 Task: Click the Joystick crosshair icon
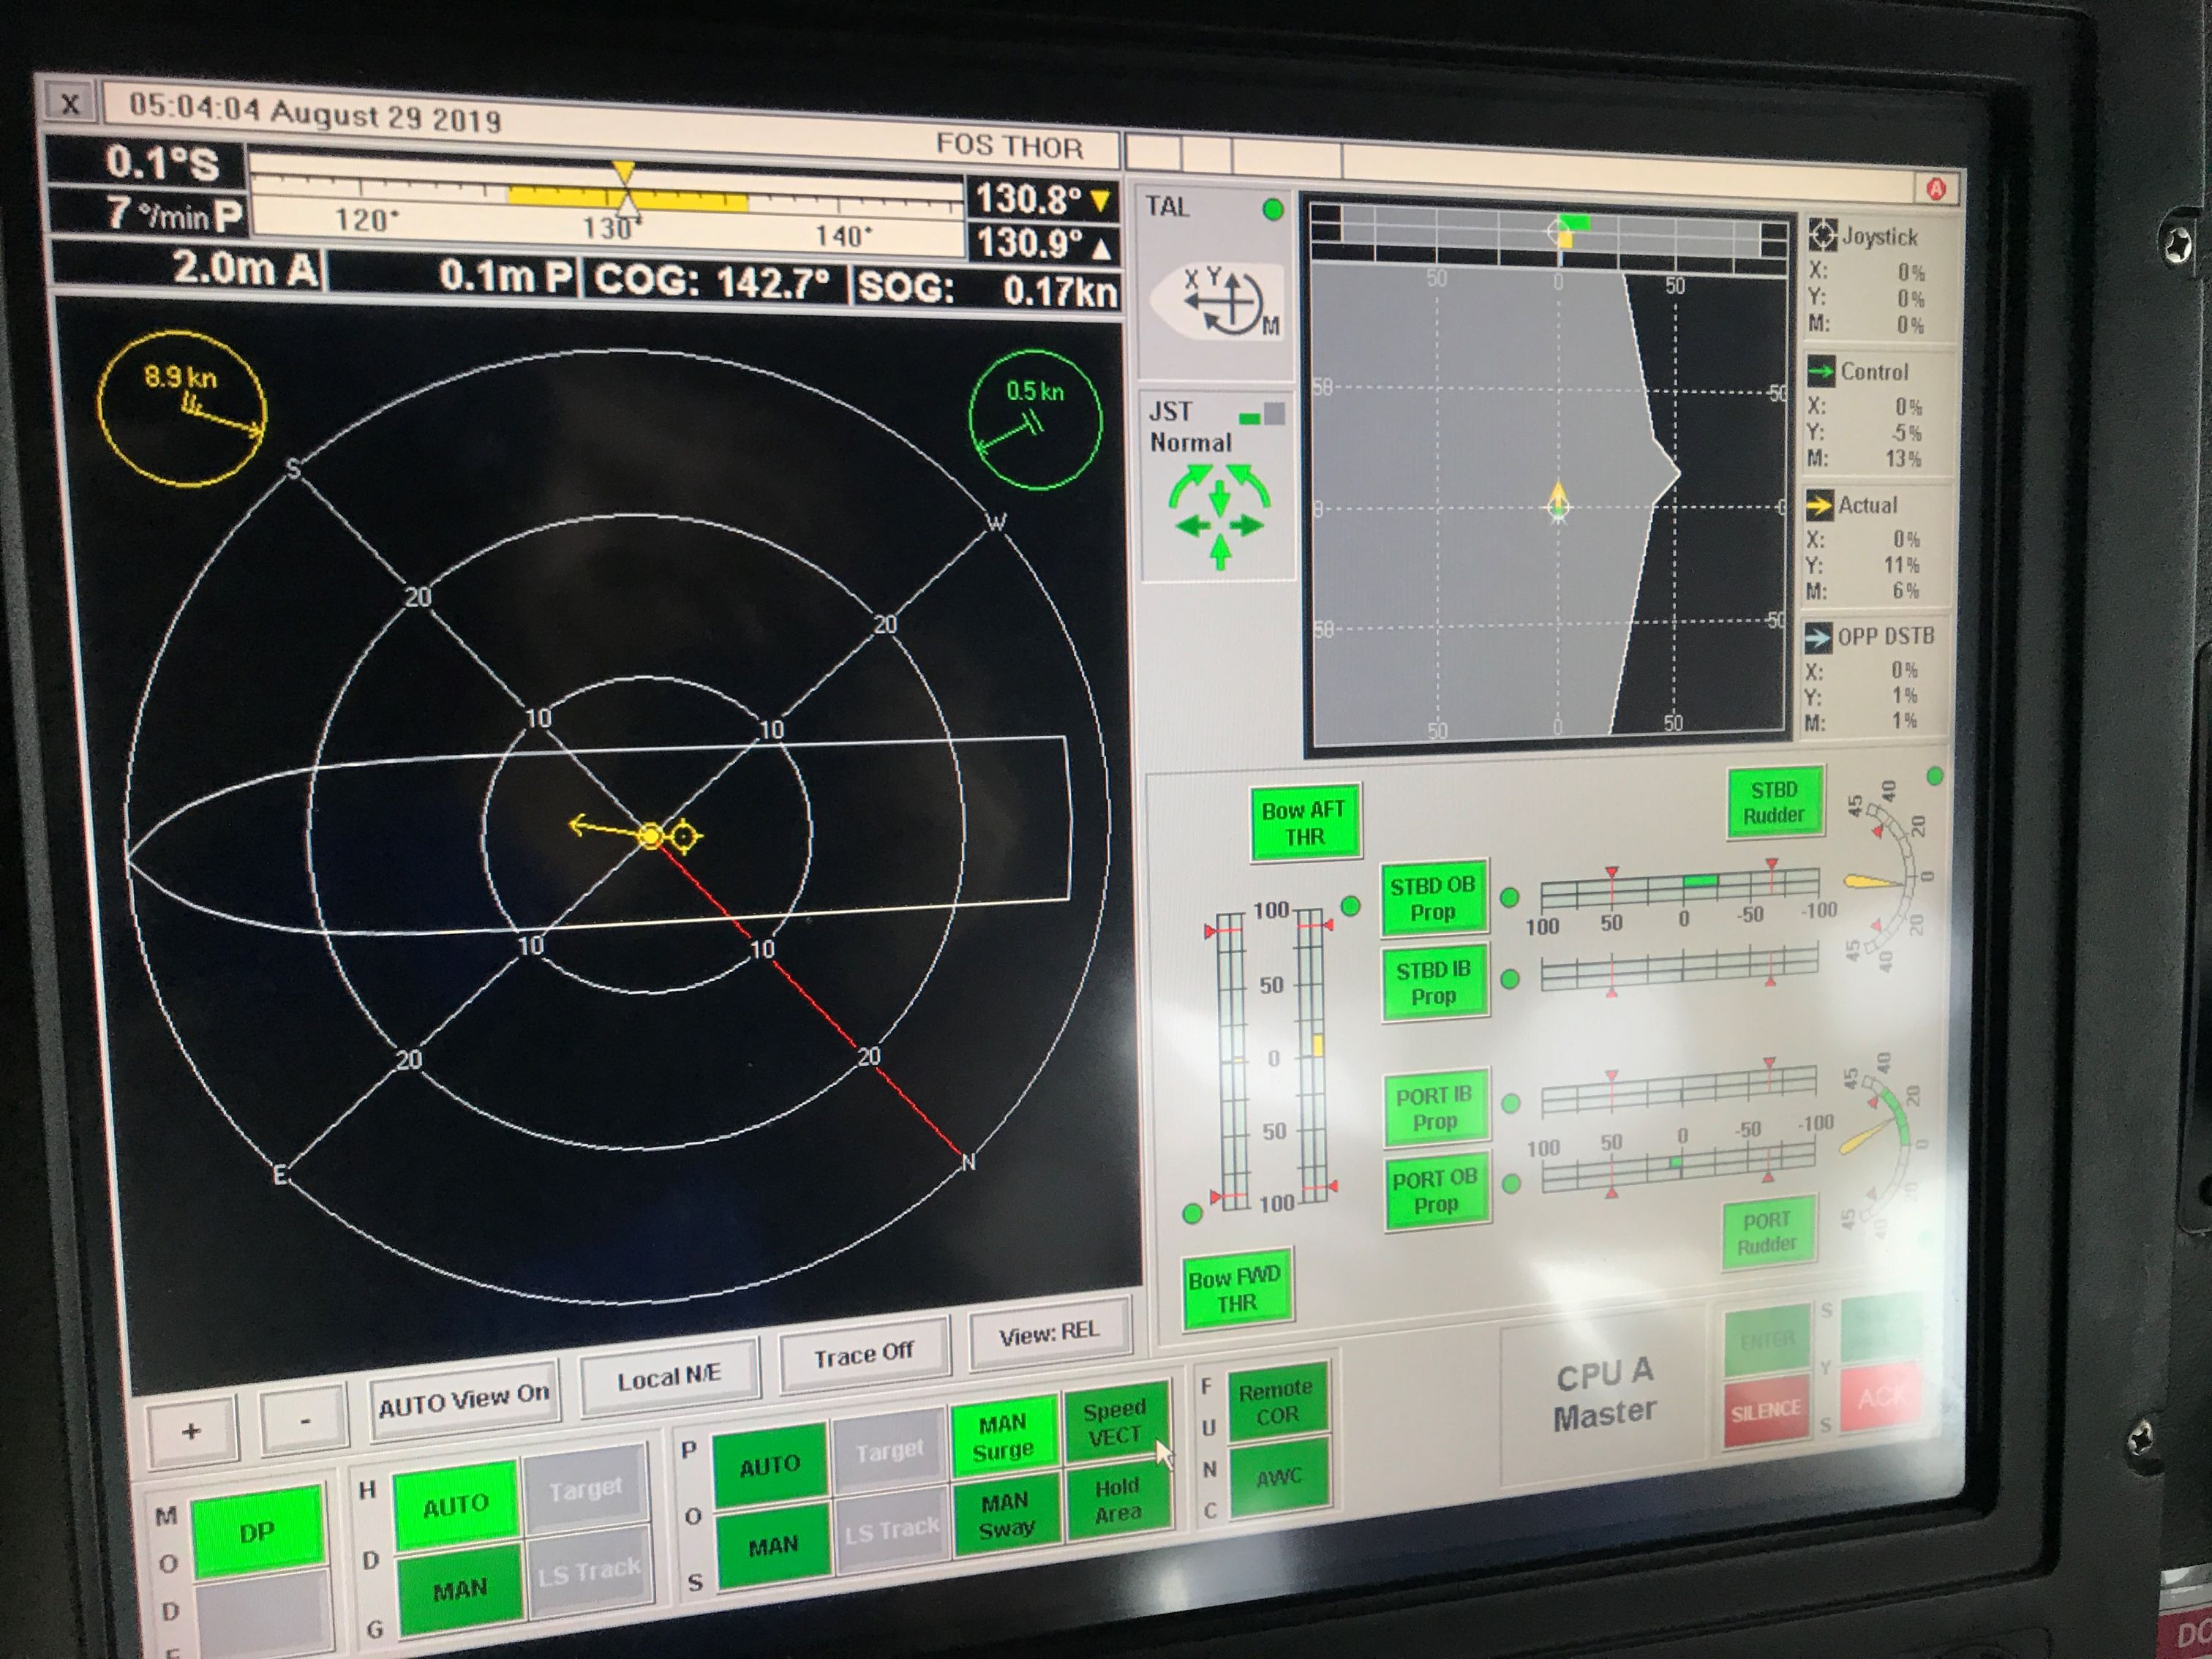pos(1822,235)
